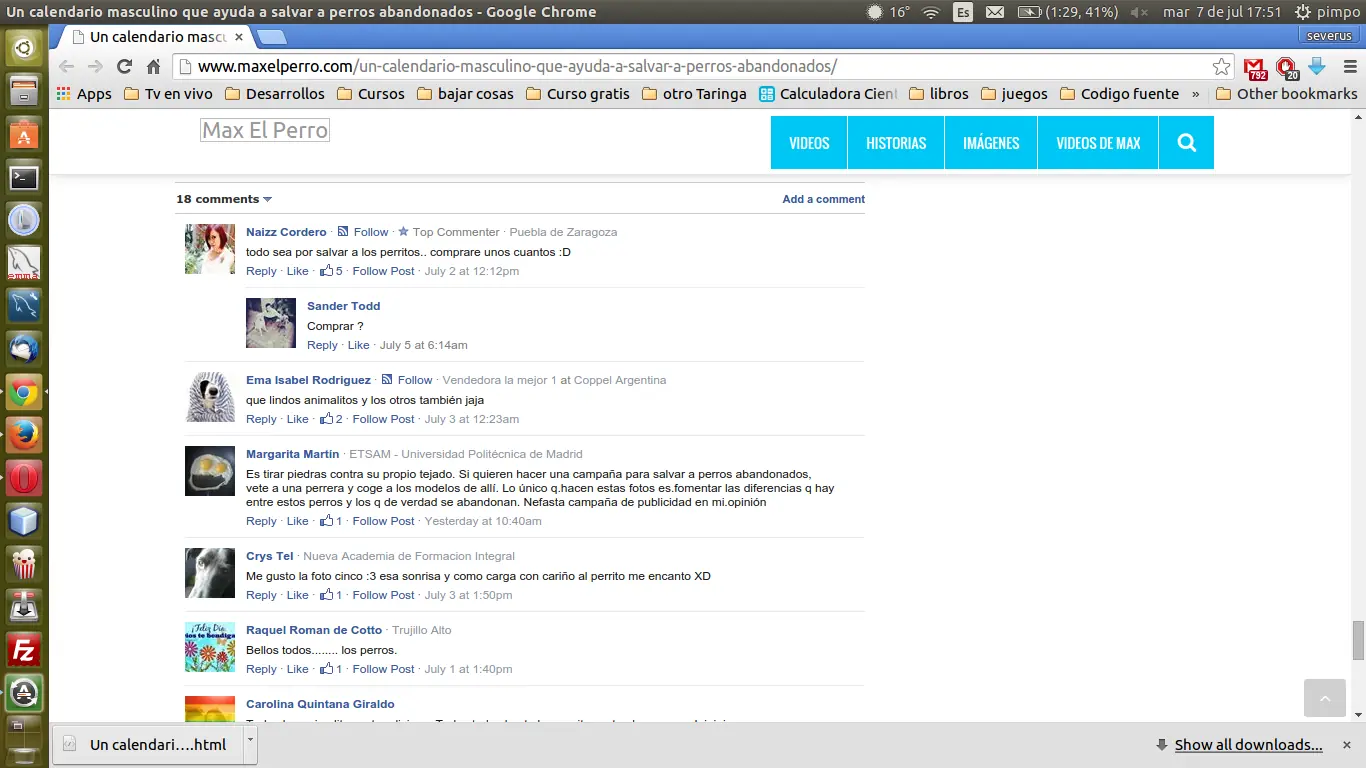Reload the page with the refresh icon
The height and width of the screenshot is (768, 1366).
(124, 67)
